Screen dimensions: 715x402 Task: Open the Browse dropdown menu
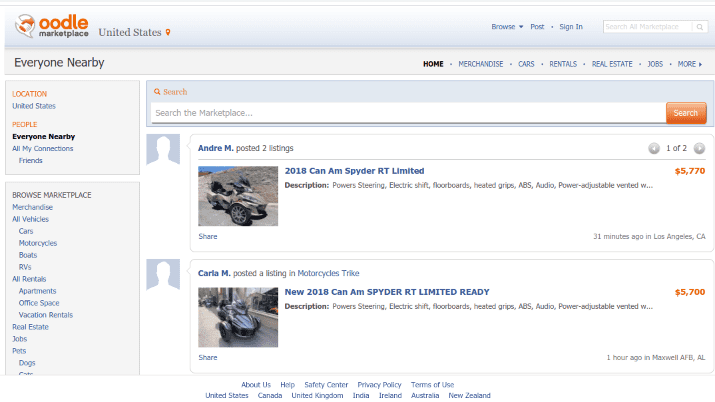click(x=507, y=27)
